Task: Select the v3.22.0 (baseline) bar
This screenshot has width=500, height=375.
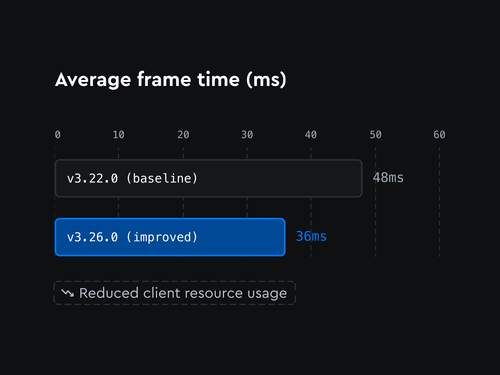Action: pyautogui.click(x=209, y=178)
